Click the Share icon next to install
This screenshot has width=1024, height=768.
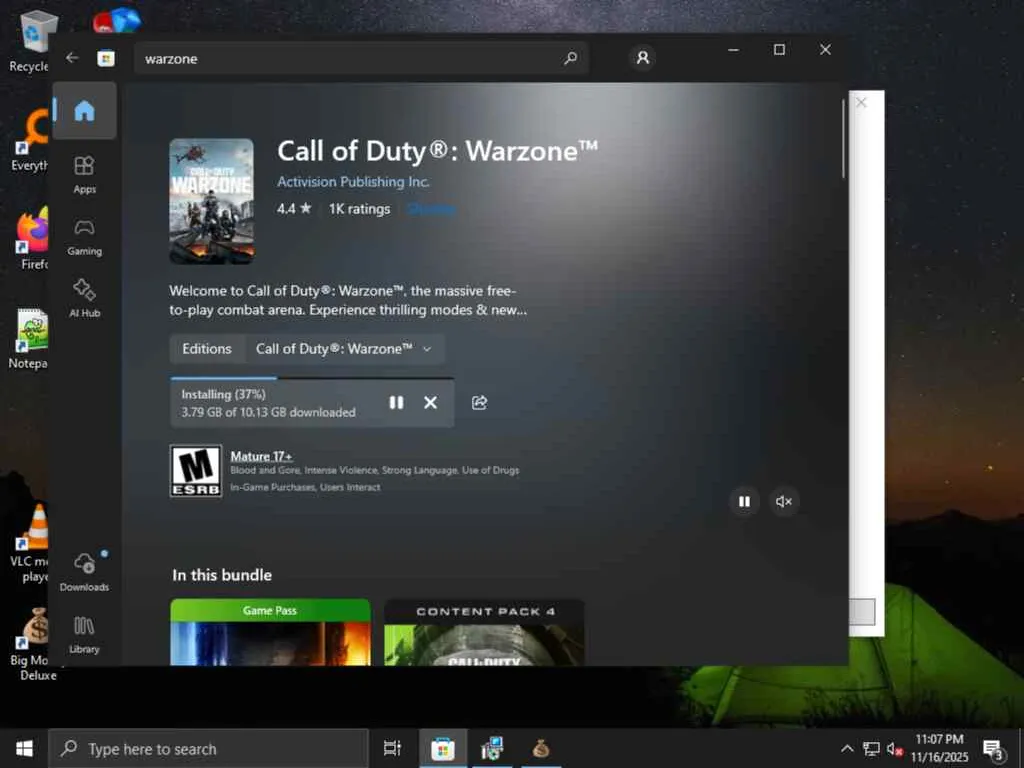[x=479, y=402]
